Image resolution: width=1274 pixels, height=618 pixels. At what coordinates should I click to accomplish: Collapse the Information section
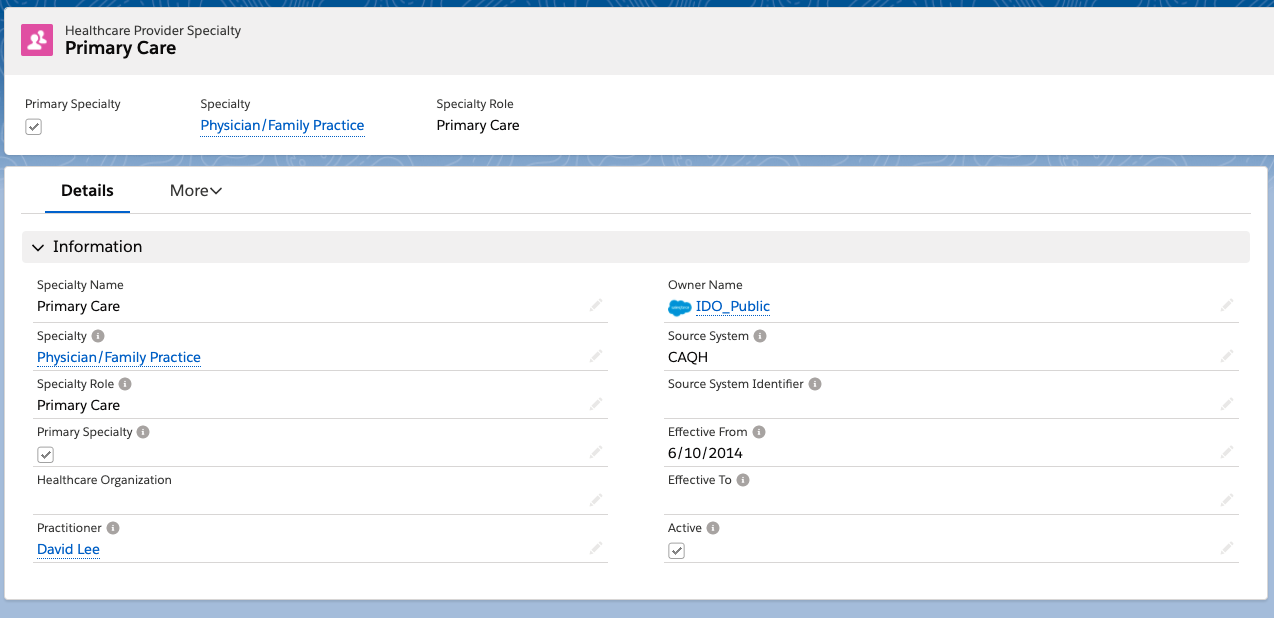click(x=37, y=247)
